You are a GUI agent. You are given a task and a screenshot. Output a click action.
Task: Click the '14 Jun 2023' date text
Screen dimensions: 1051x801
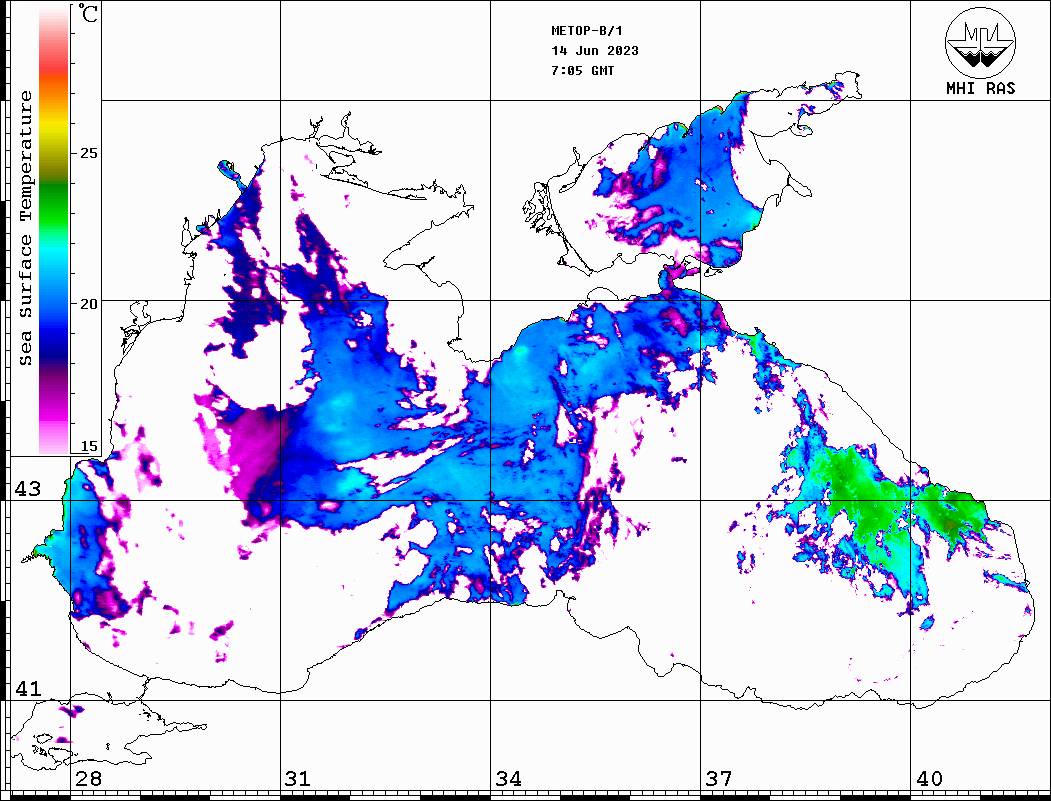595,51
